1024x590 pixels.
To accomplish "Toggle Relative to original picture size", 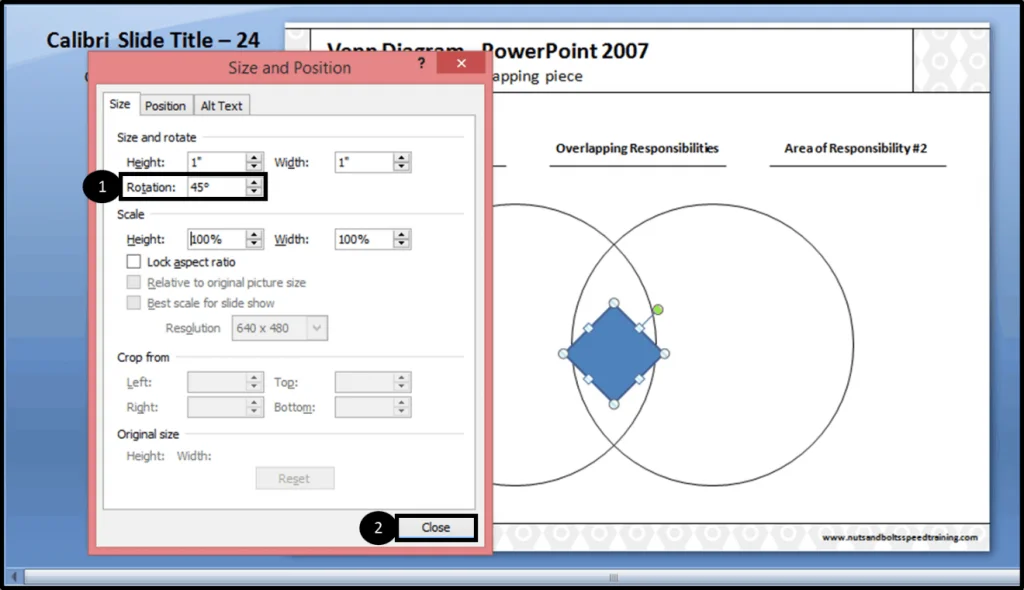I will click(133, 282).
